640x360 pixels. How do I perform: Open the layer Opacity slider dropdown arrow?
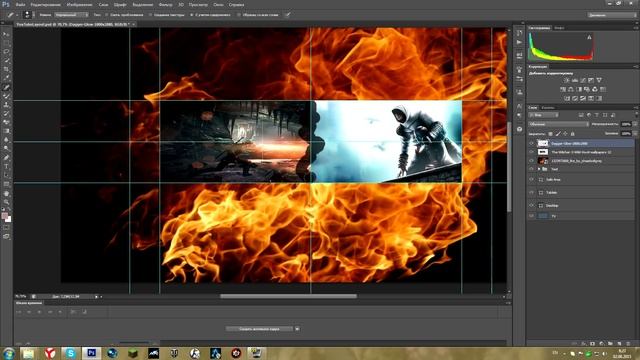pos(635,124)
